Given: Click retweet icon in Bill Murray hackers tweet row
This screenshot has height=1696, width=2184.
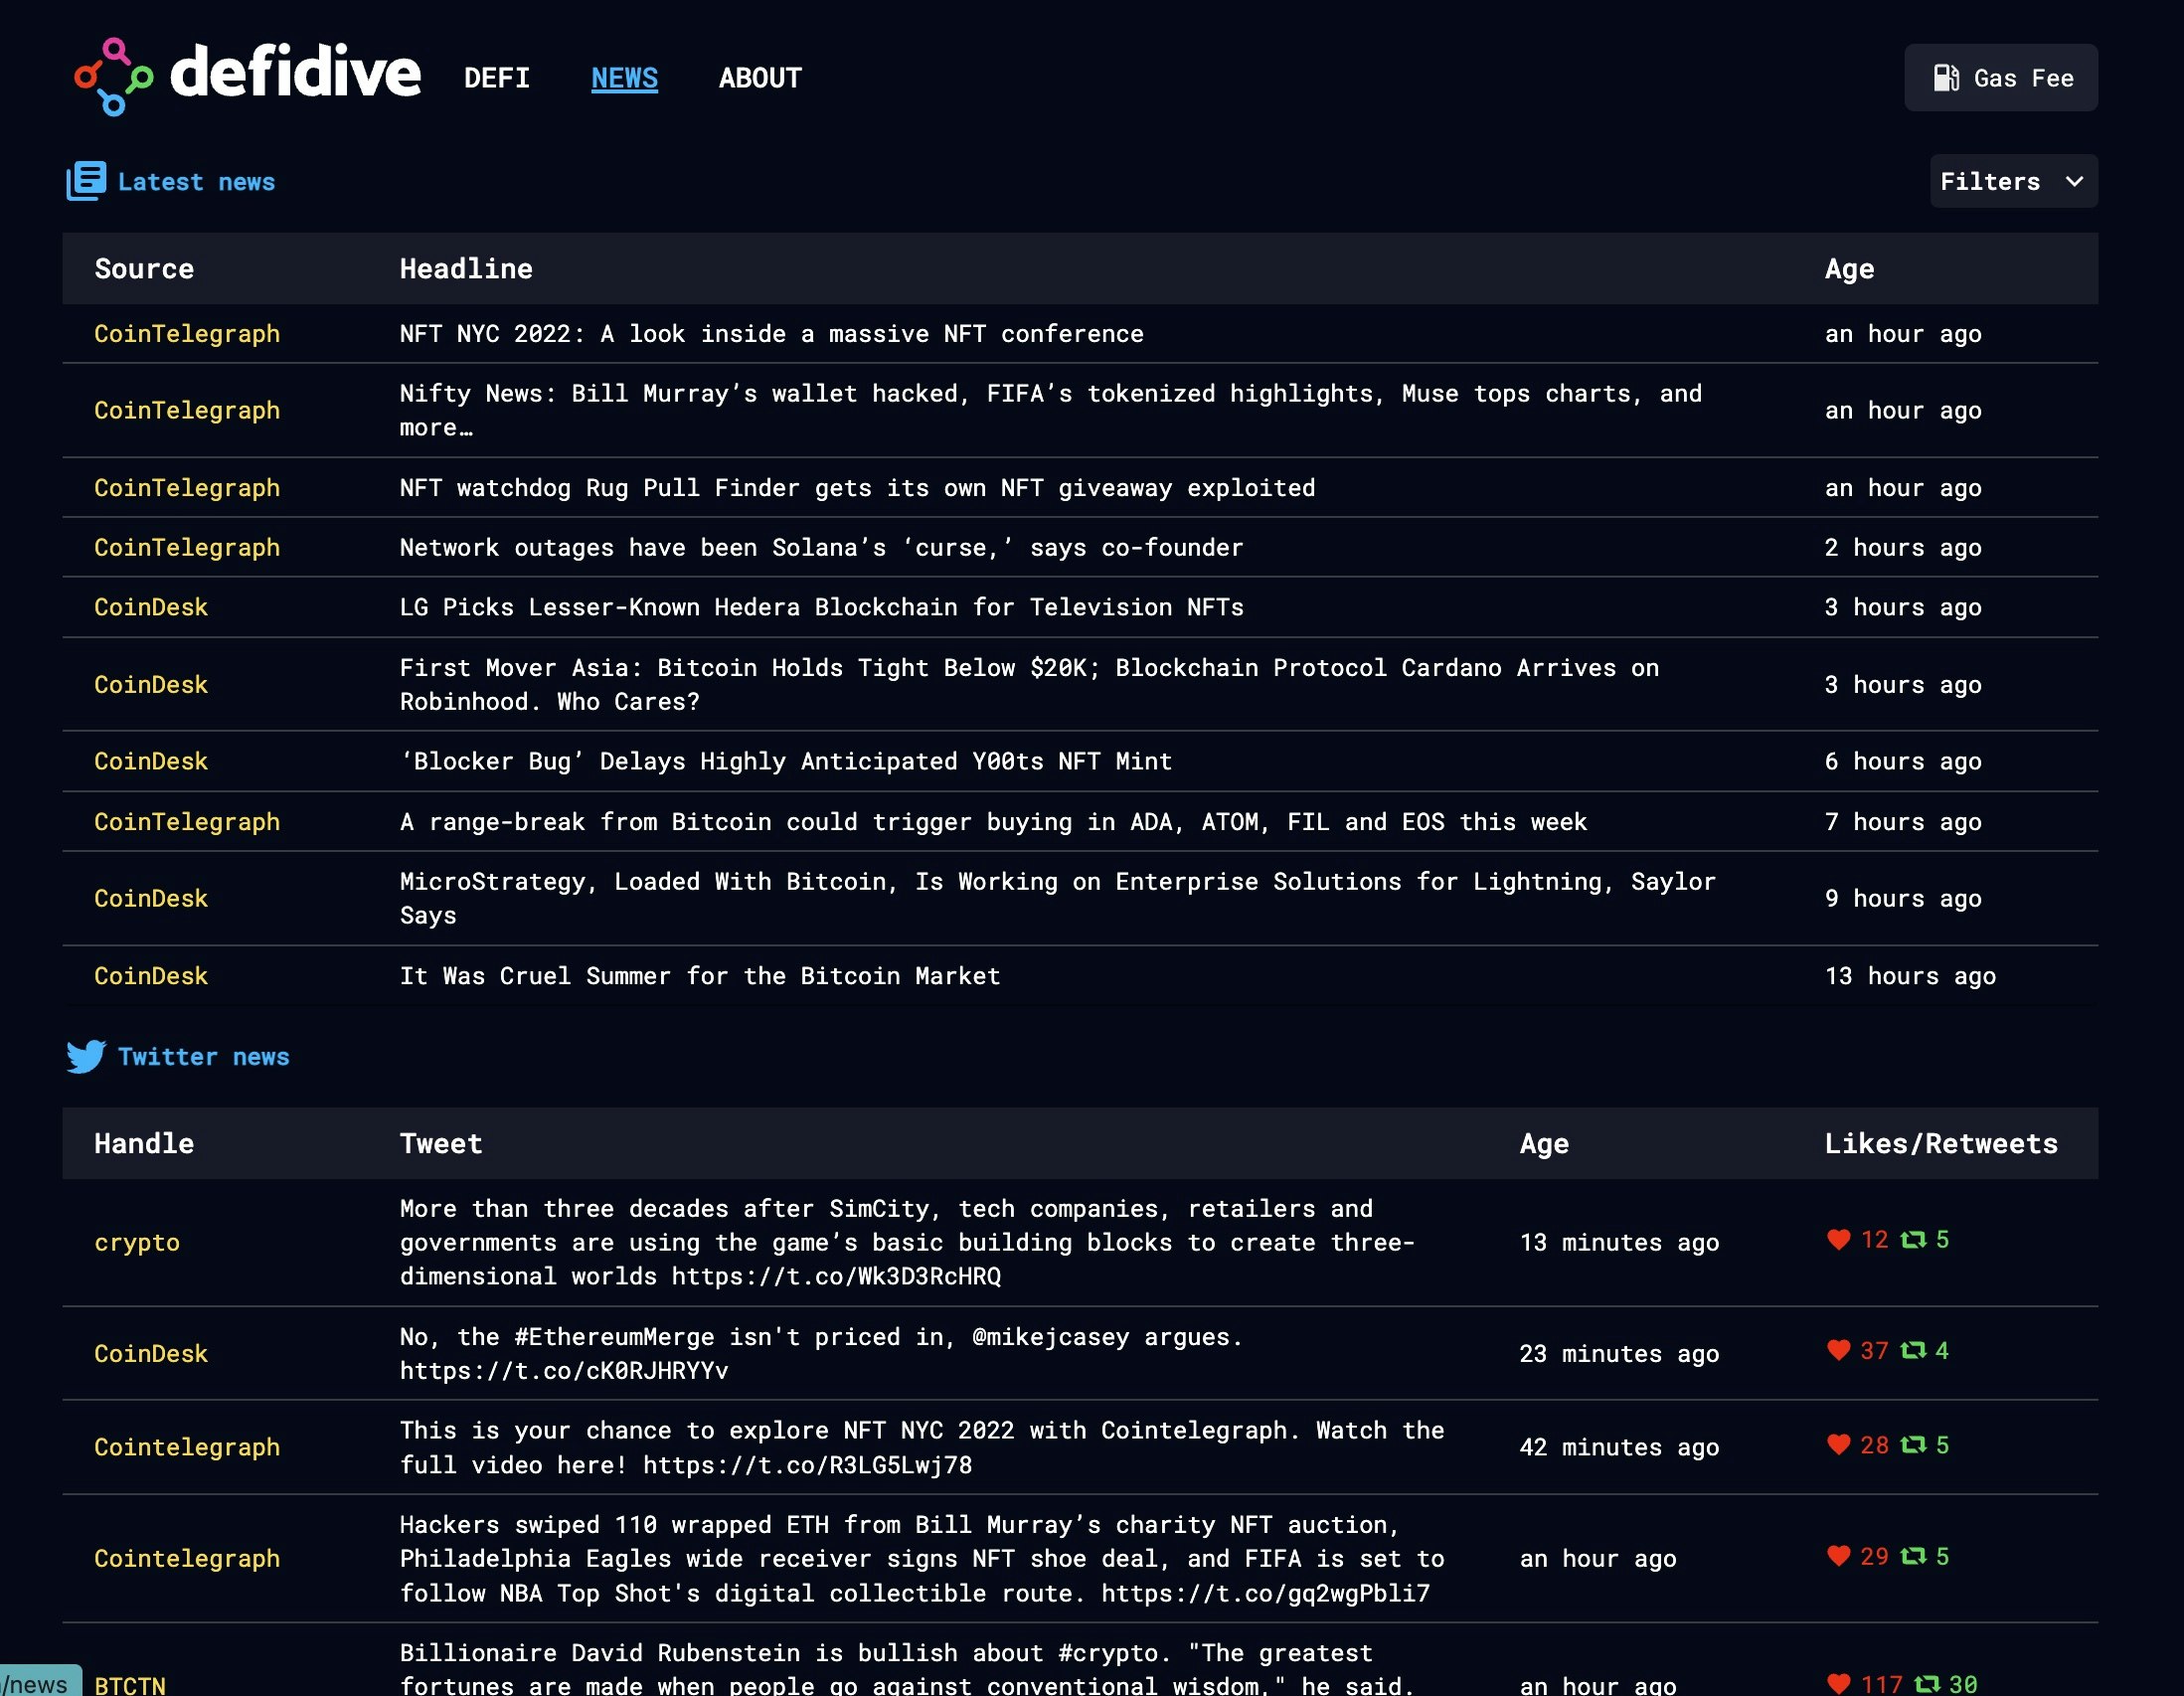Looking at the screenshot, I should (x=1913, y=1556).
